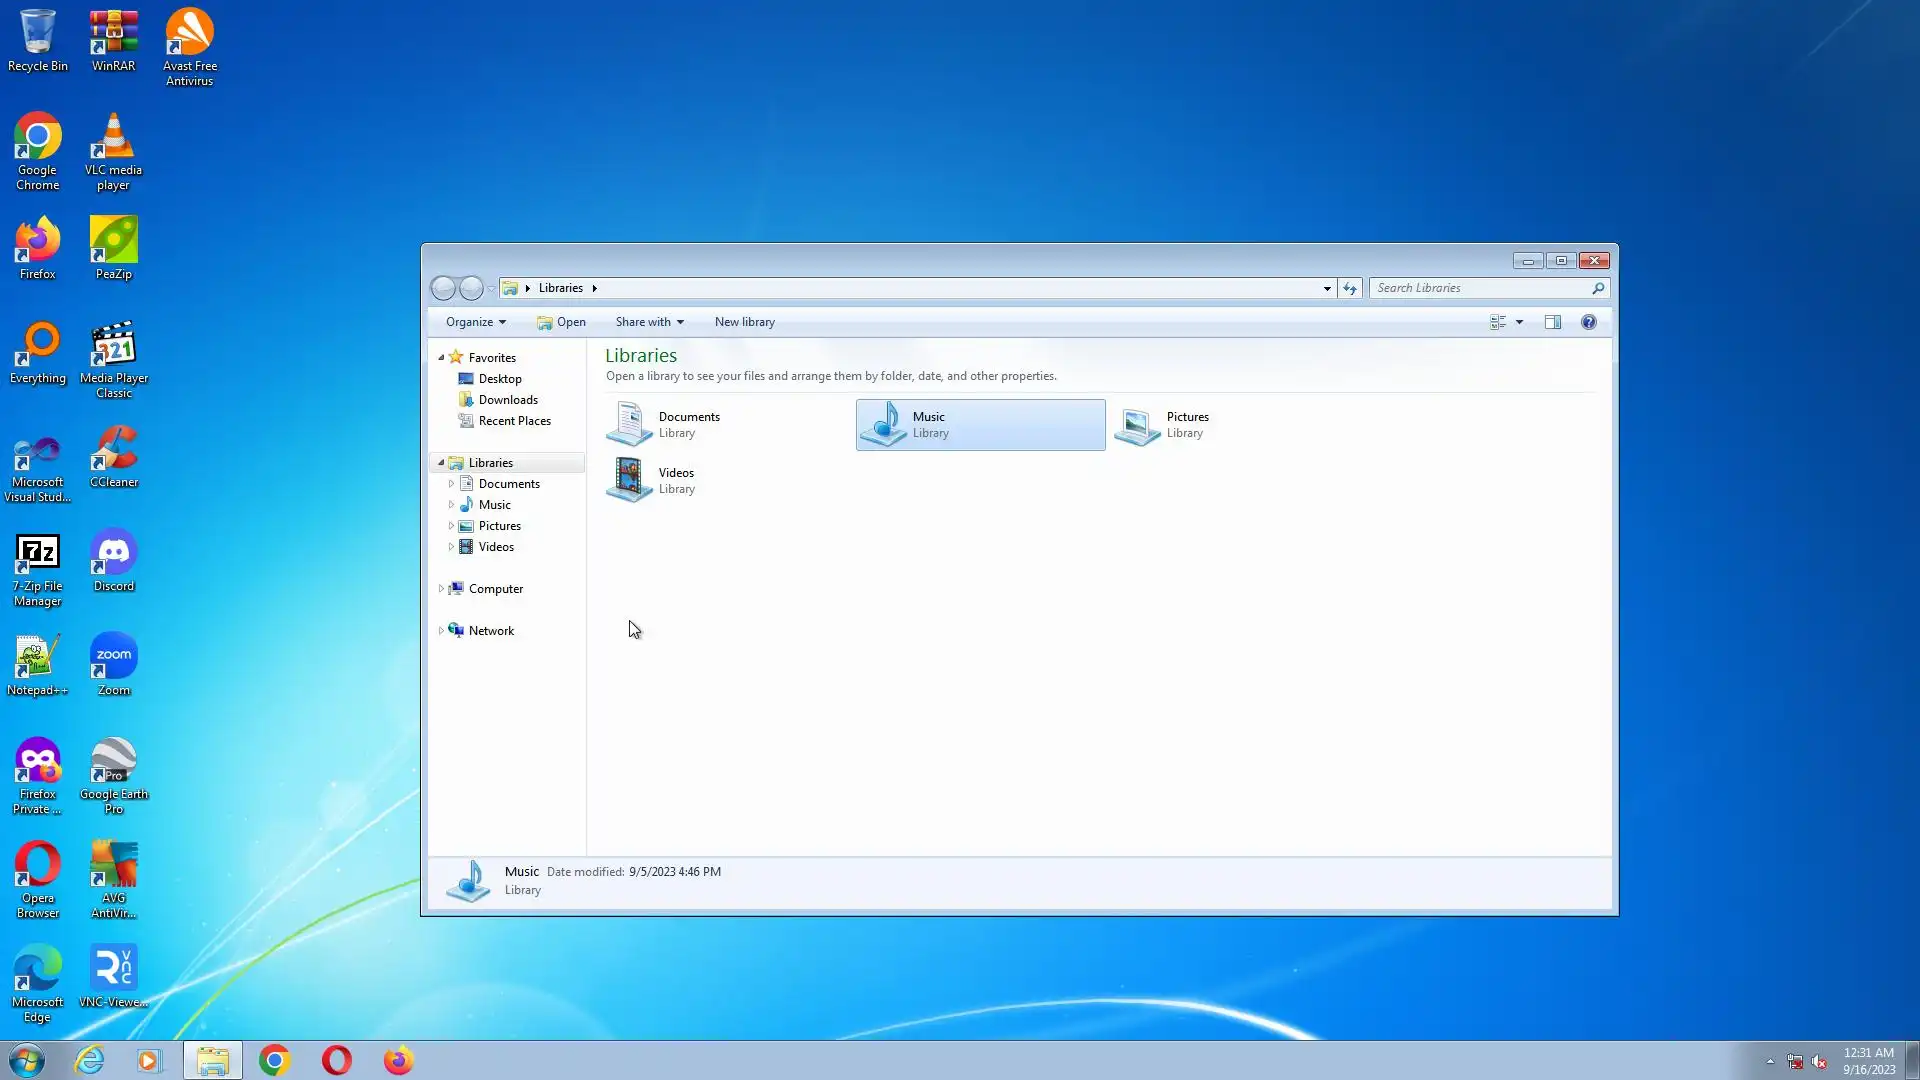Click the Back navigation arrow
Viewport: 1920px width, 1080px height.
[443, 288]
